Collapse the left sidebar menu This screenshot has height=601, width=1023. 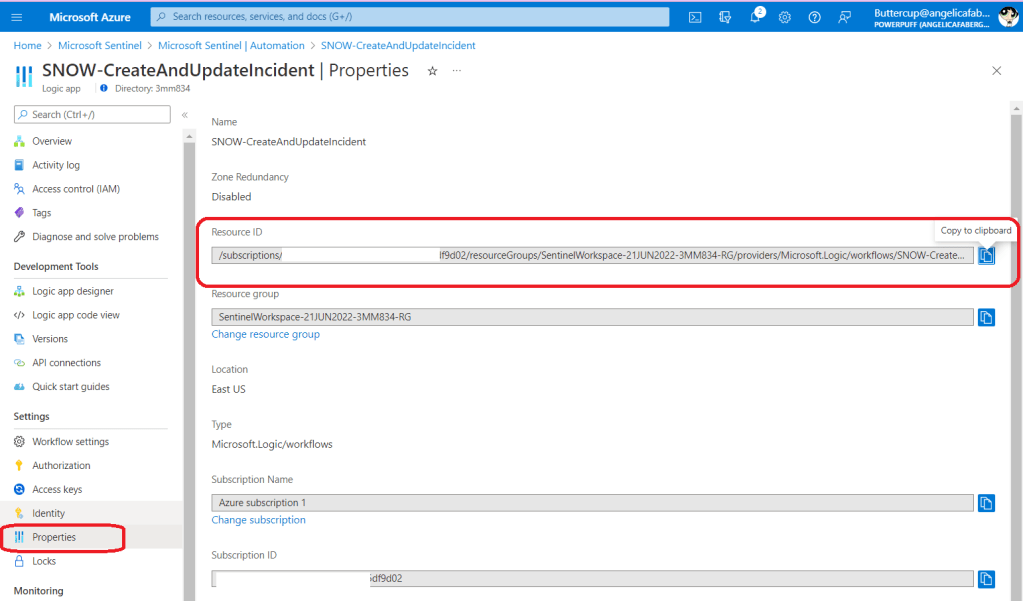coord(184,115)
